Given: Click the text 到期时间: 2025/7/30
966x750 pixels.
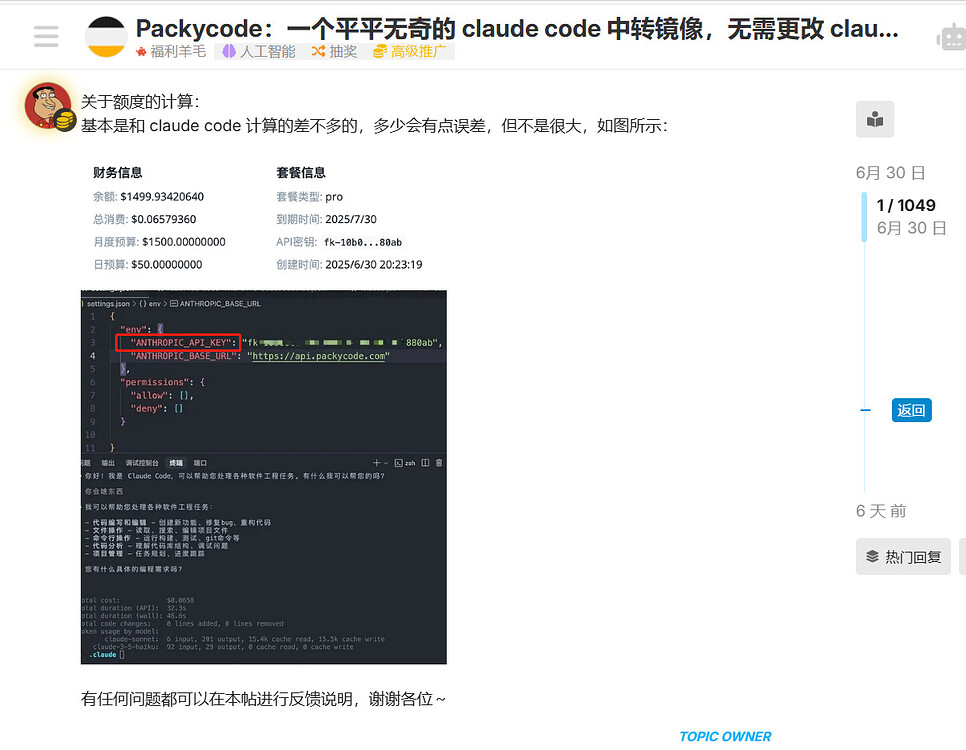Looking at the screenshot, I should click(327, 219).
